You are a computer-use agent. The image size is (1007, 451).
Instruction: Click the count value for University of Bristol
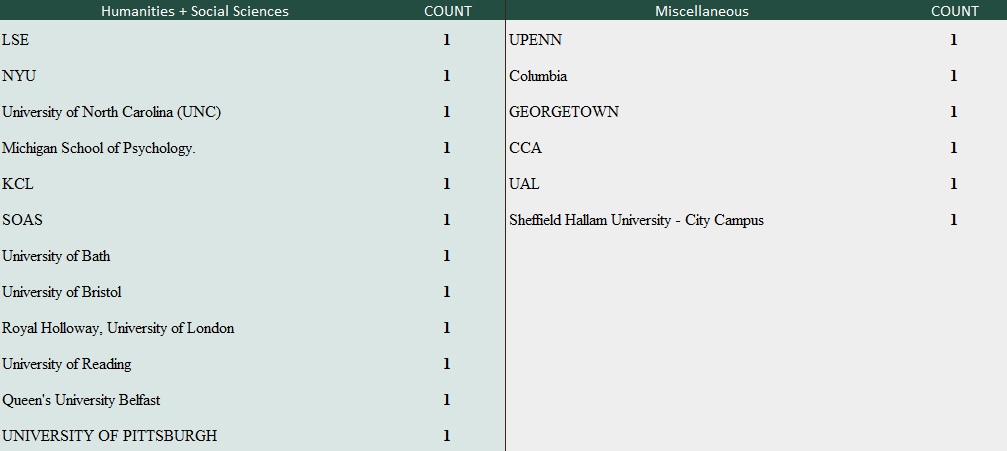[447, 292]
